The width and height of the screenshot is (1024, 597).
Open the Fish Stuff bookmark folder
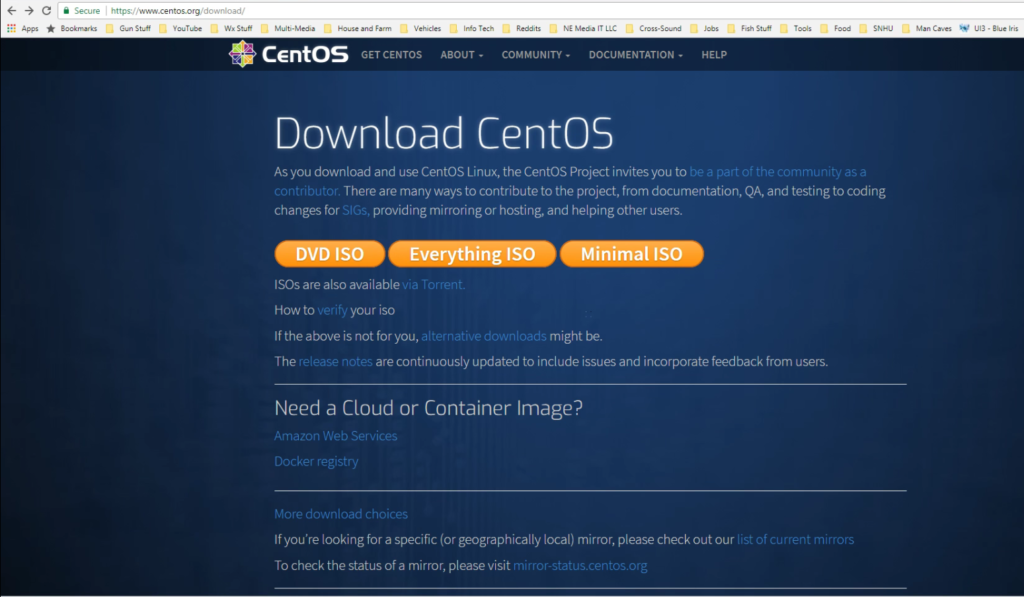click(750, 28)
